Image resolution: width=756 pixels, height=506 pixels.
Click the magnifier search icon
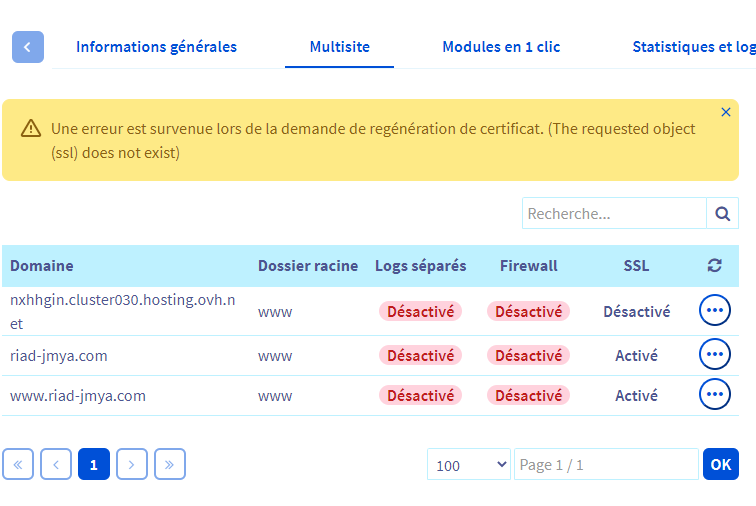pos(722,213)
